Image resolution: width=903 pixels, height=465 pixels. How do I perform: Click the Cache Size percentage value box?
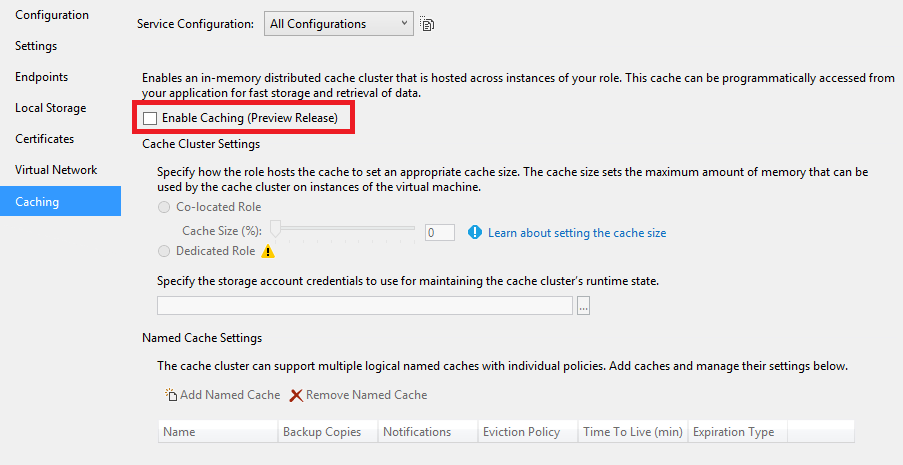(439, 232)
